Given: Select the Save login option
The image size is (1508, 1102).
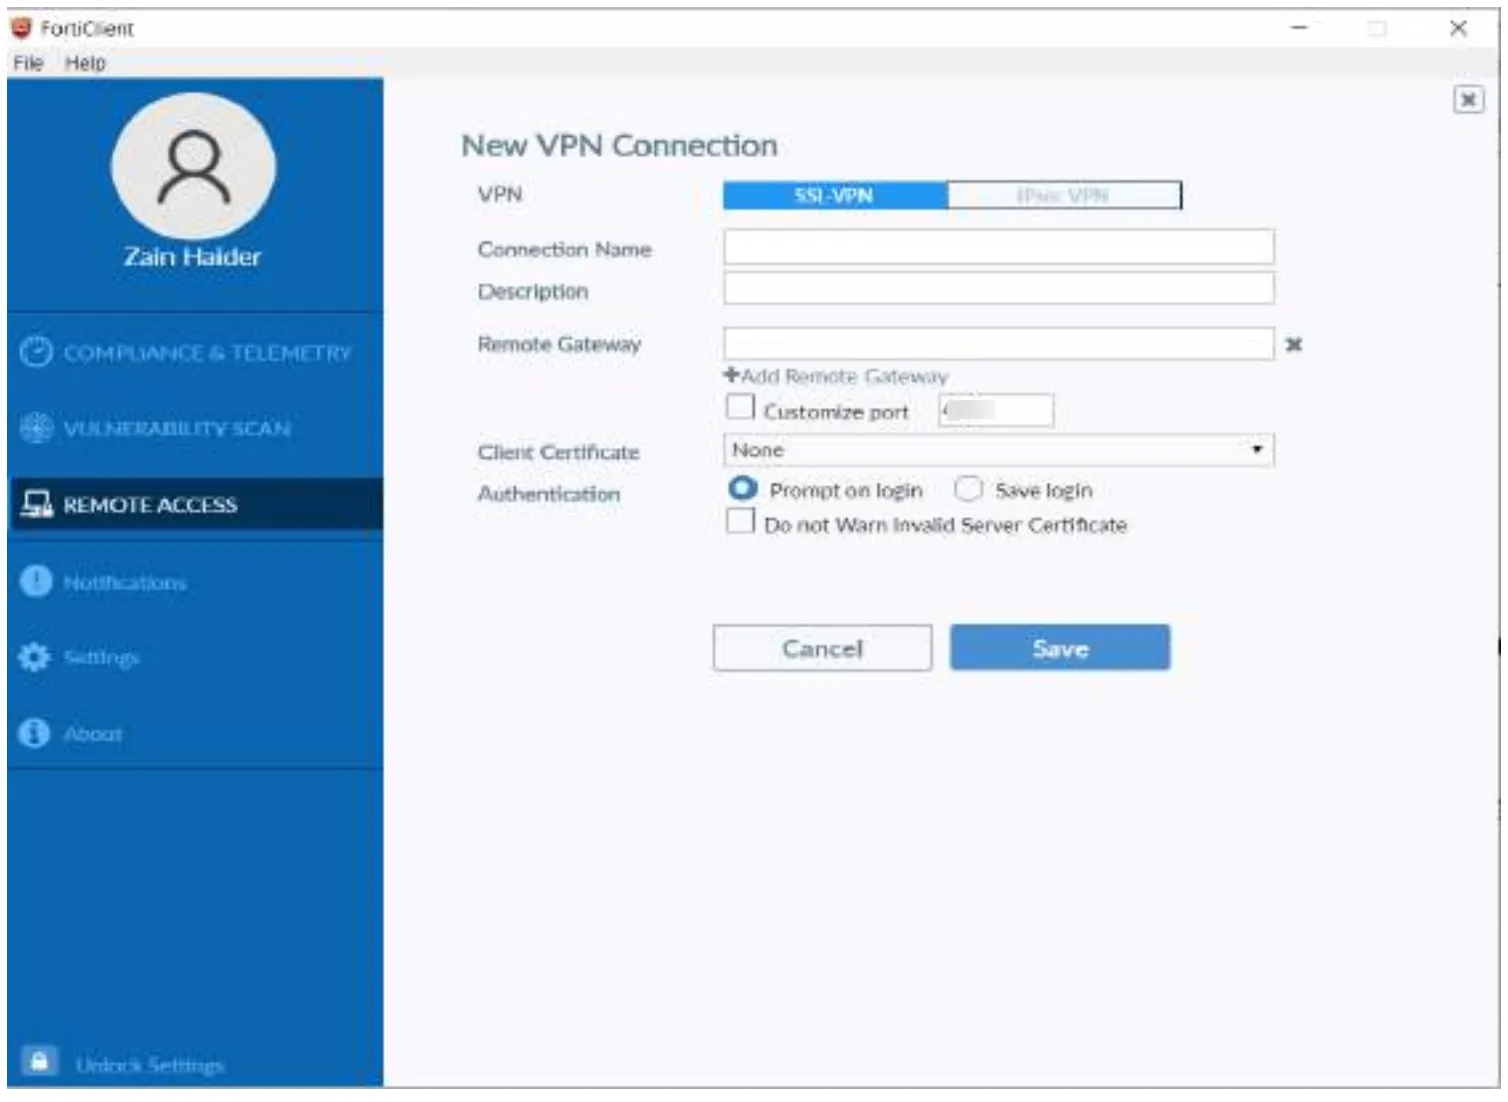Looking at the screenshot, I should (x=968, y=488).
